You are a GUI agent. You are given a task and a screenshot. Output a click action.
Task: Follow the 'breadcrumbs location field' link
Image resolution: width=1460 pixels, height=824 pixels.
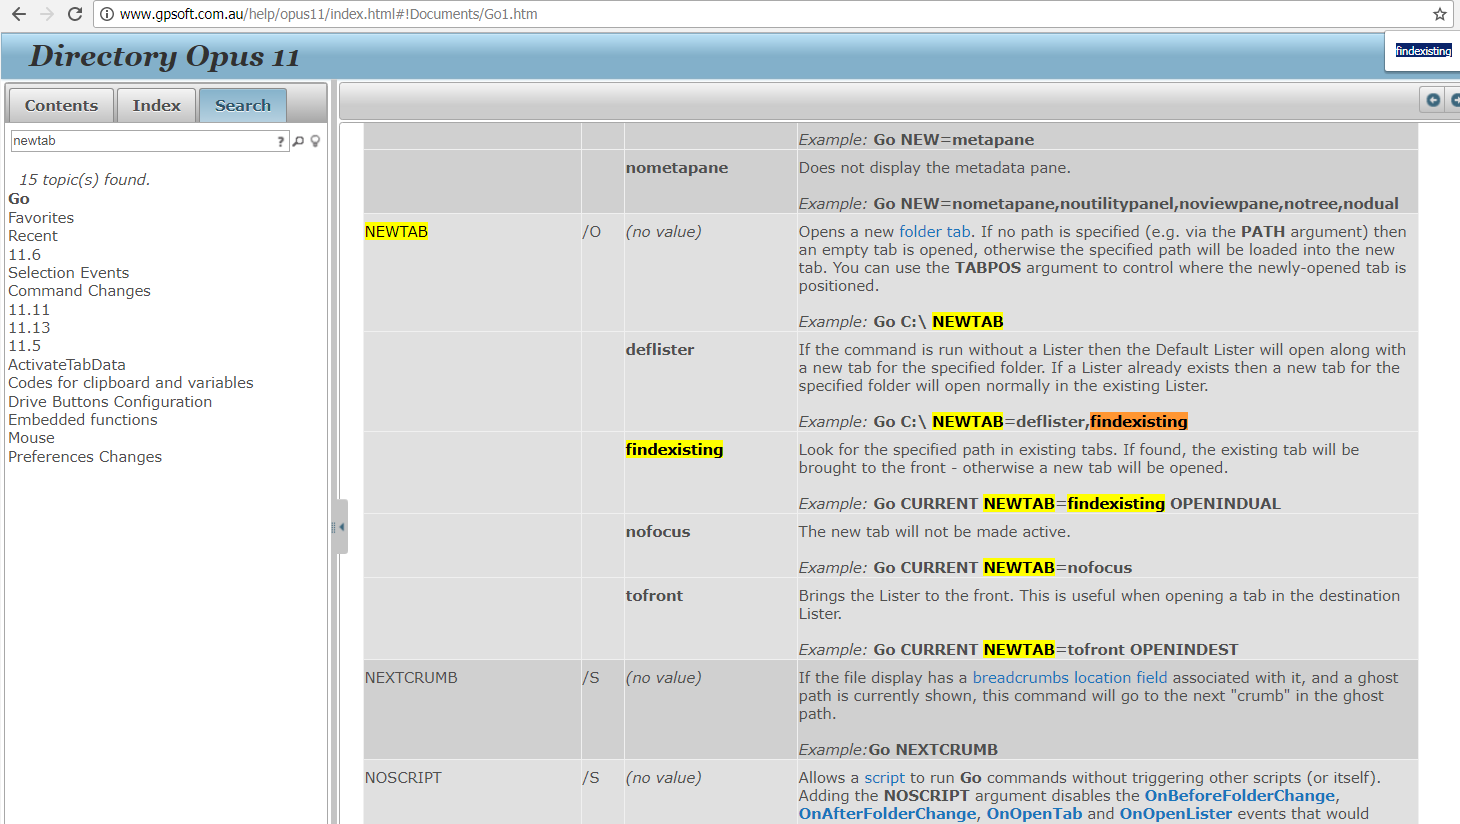tap(1070, 678)
